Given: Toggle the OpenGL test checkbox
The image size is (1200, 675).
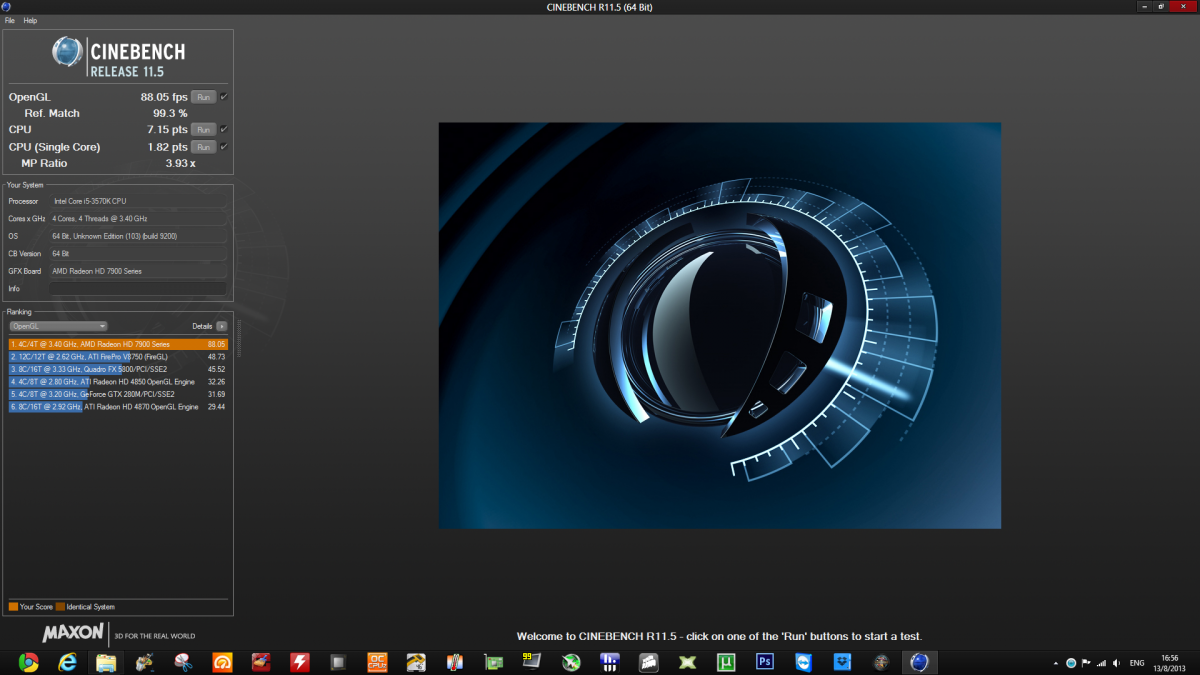Looking at the screenshot, I should coord(224,97).
